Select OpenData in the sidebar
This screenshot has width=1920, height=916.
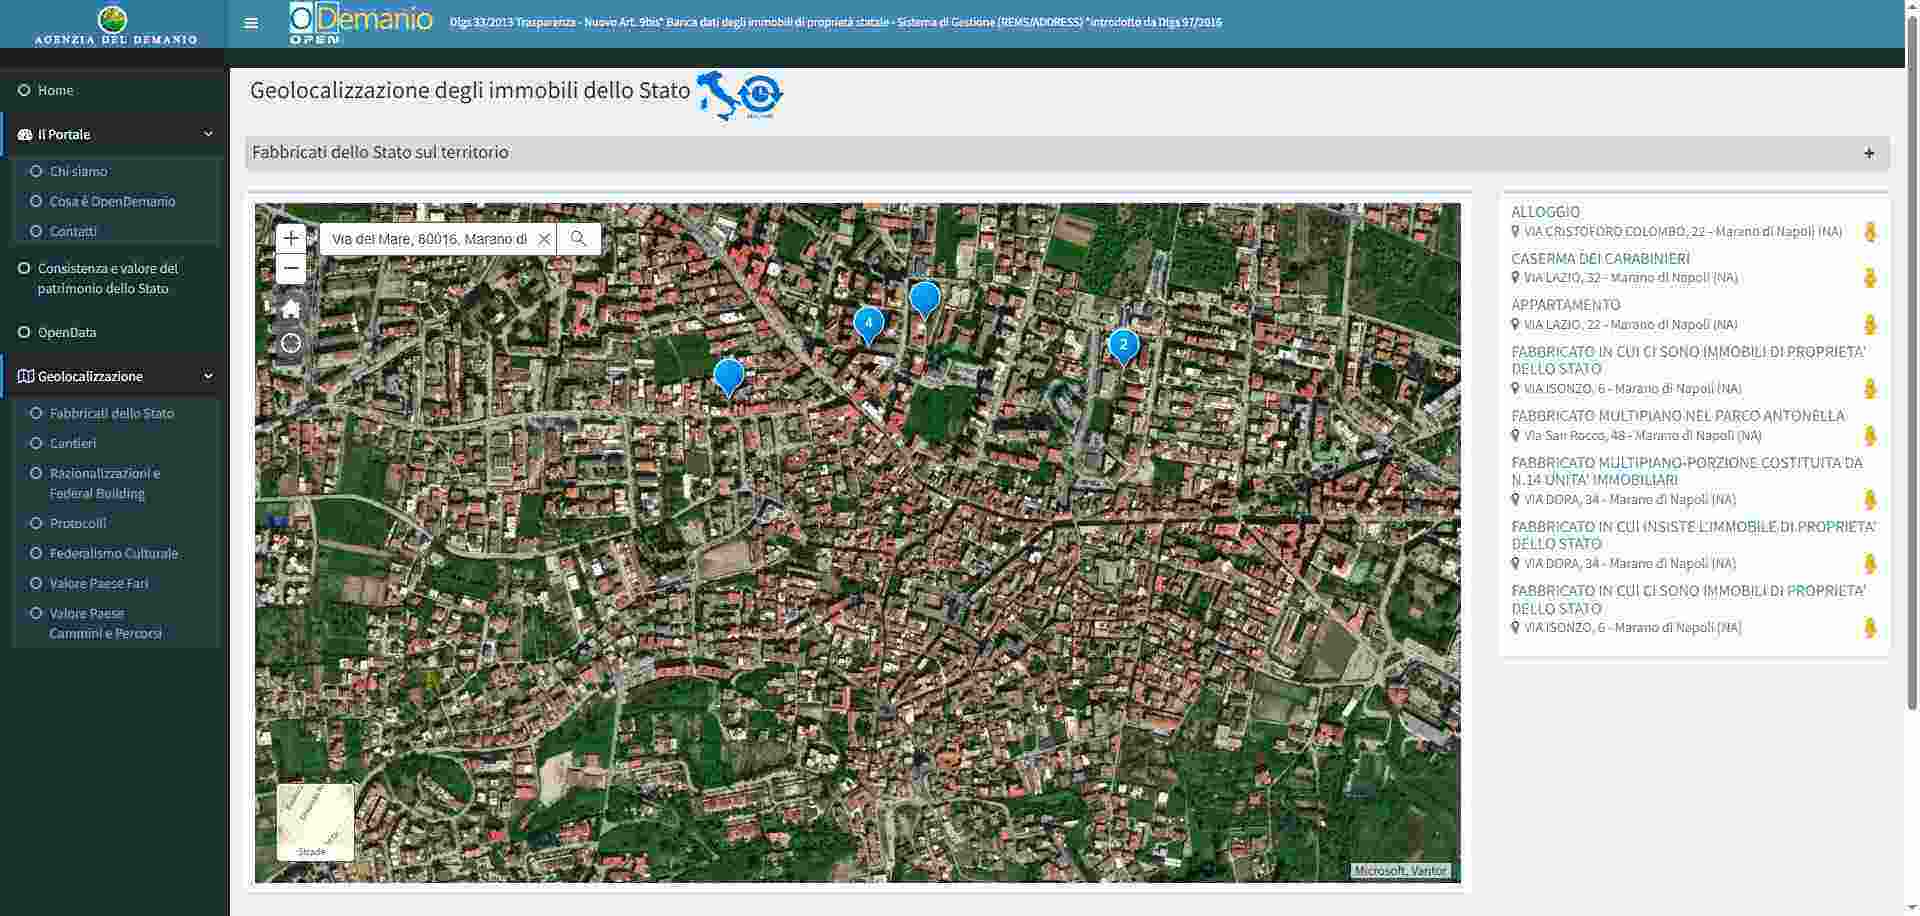[x=67, y=332]
